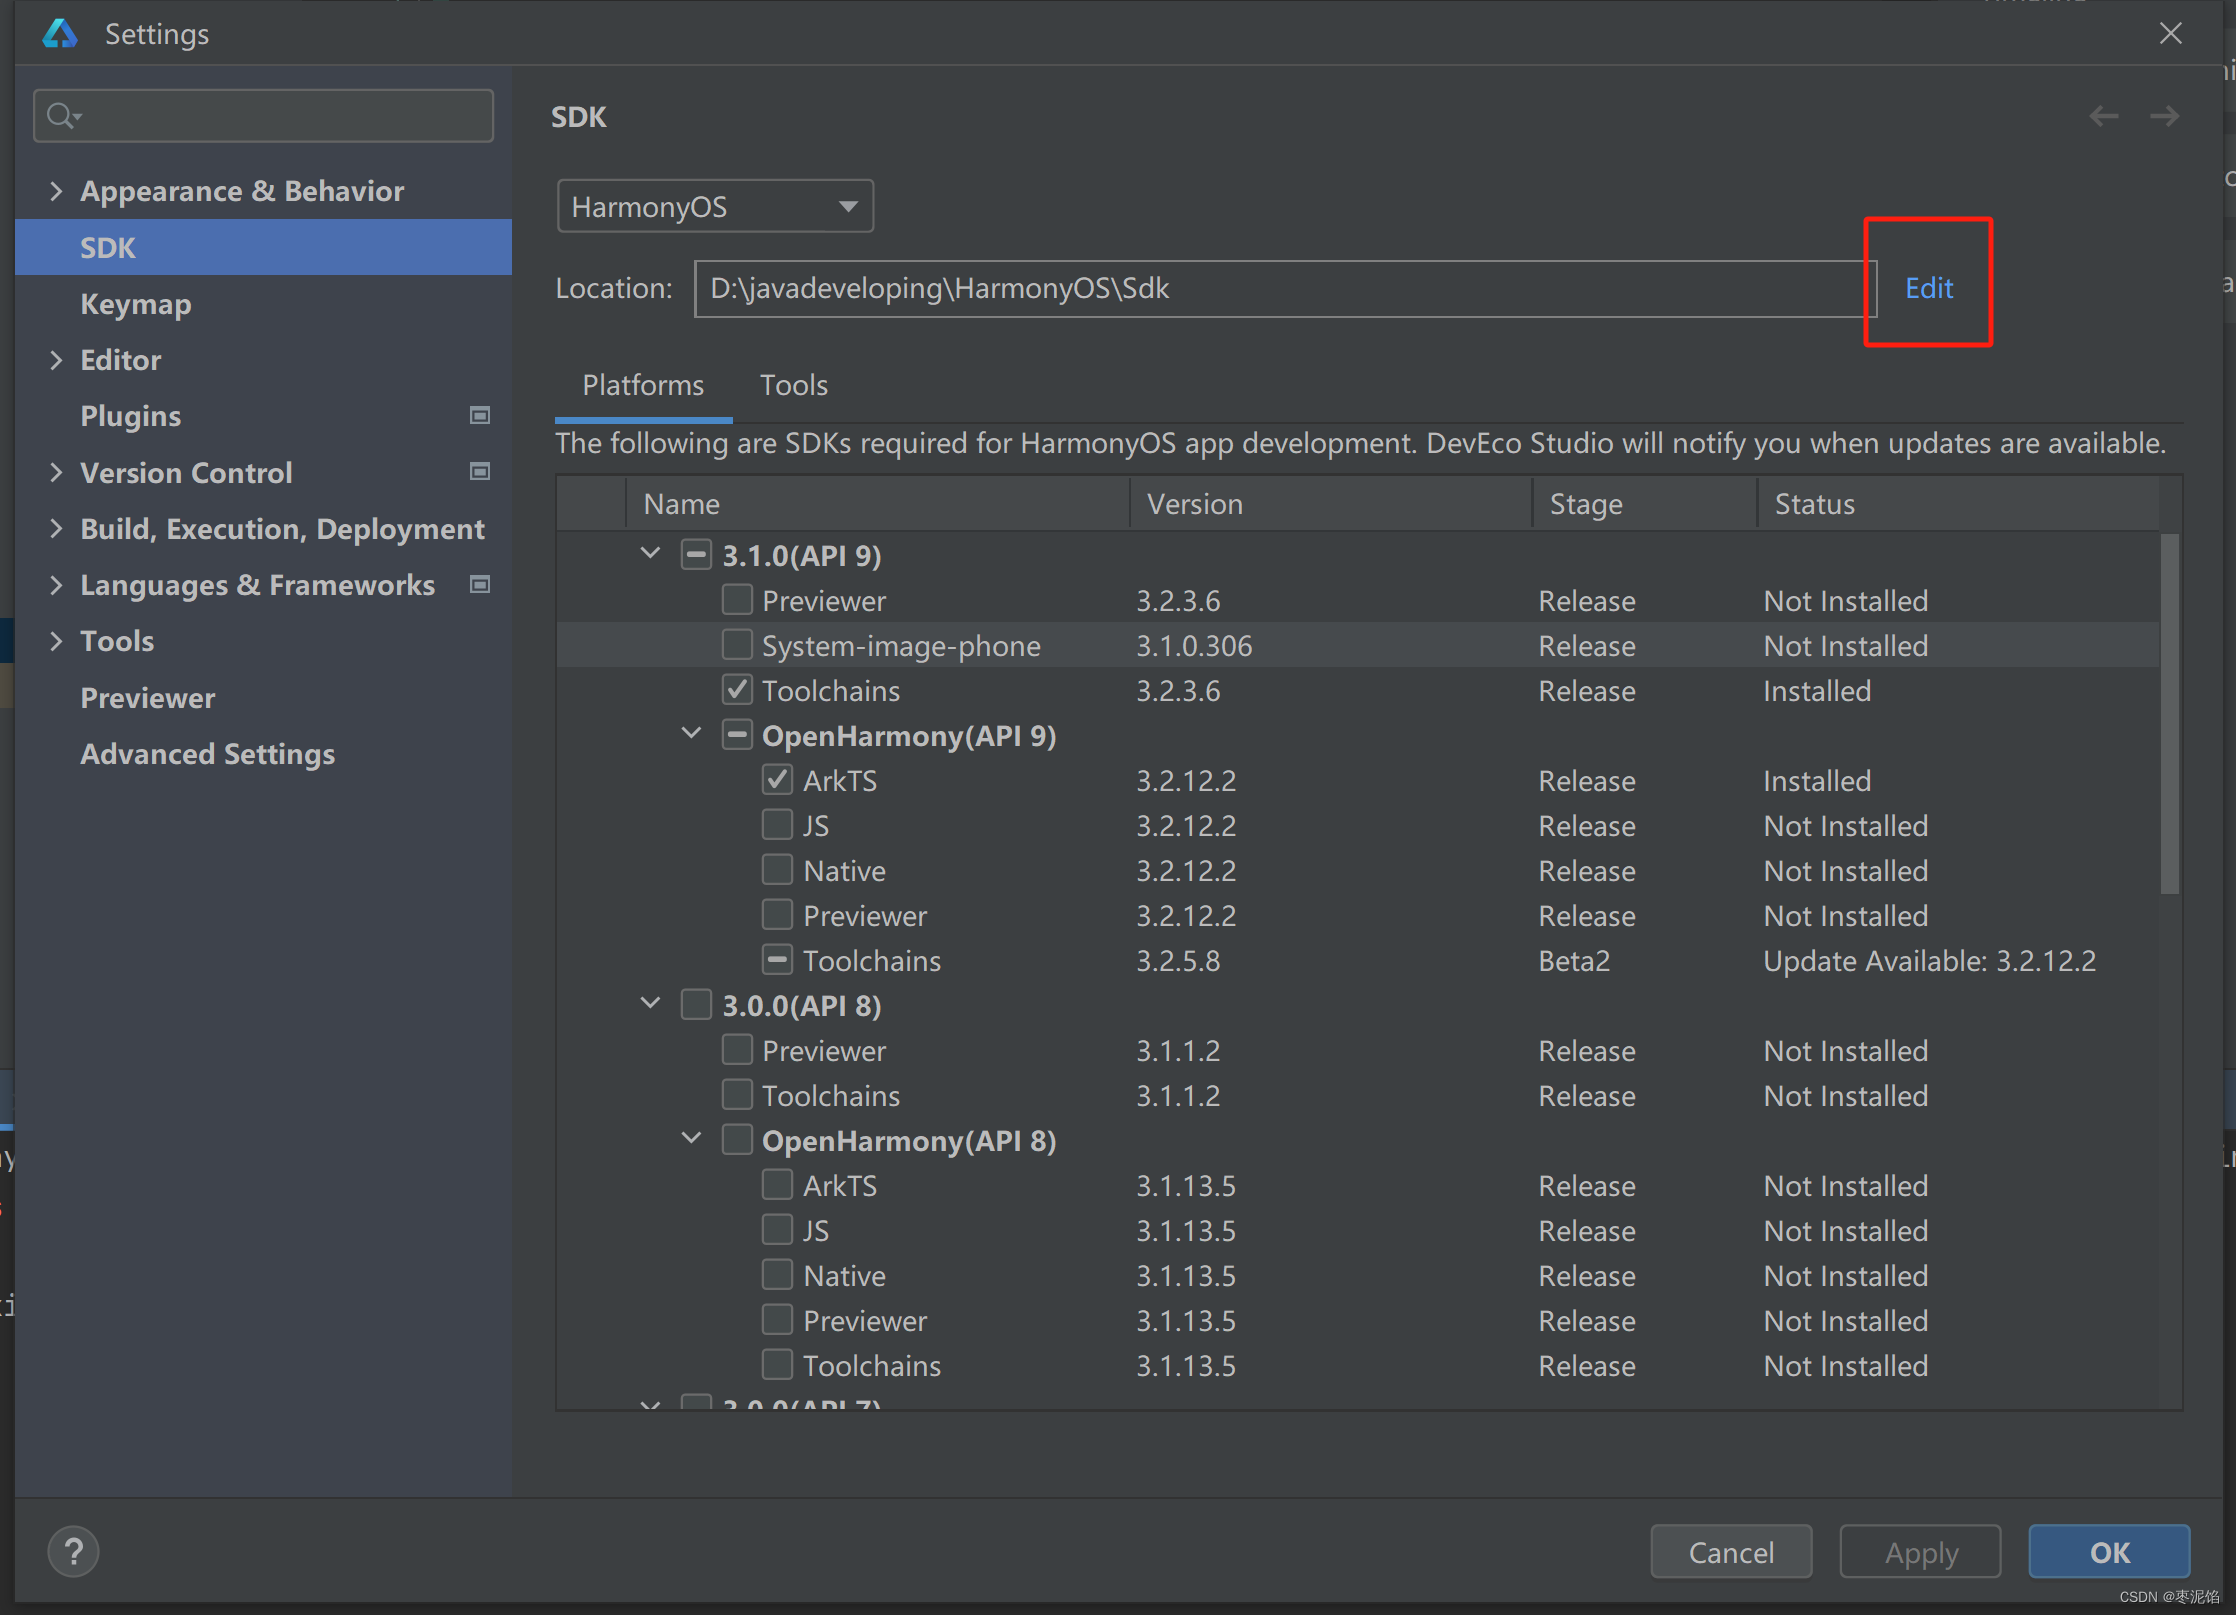Switch to the Platforms tab
This screenshot has height=1615, width=2236.
point(643,385)
